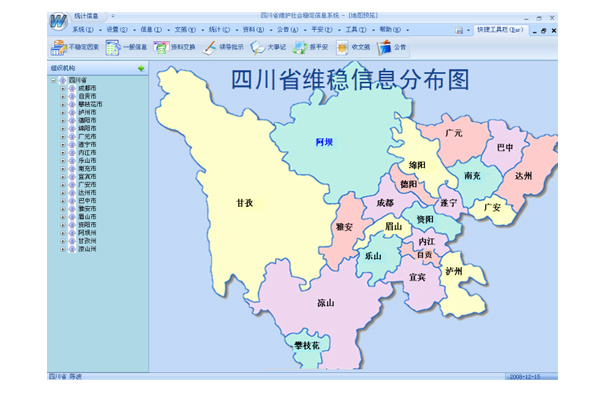Click the 南充 region on the map
609x397 pixels.
(x=472, y=176)
